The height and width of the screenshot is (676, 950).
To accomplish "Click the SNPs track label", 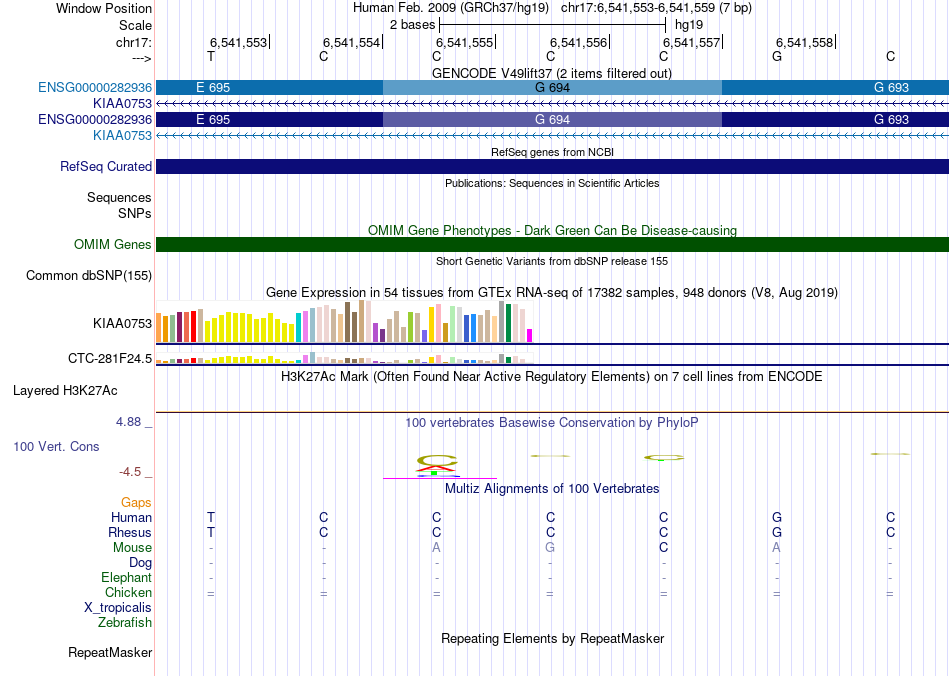I will click(135, 213).
